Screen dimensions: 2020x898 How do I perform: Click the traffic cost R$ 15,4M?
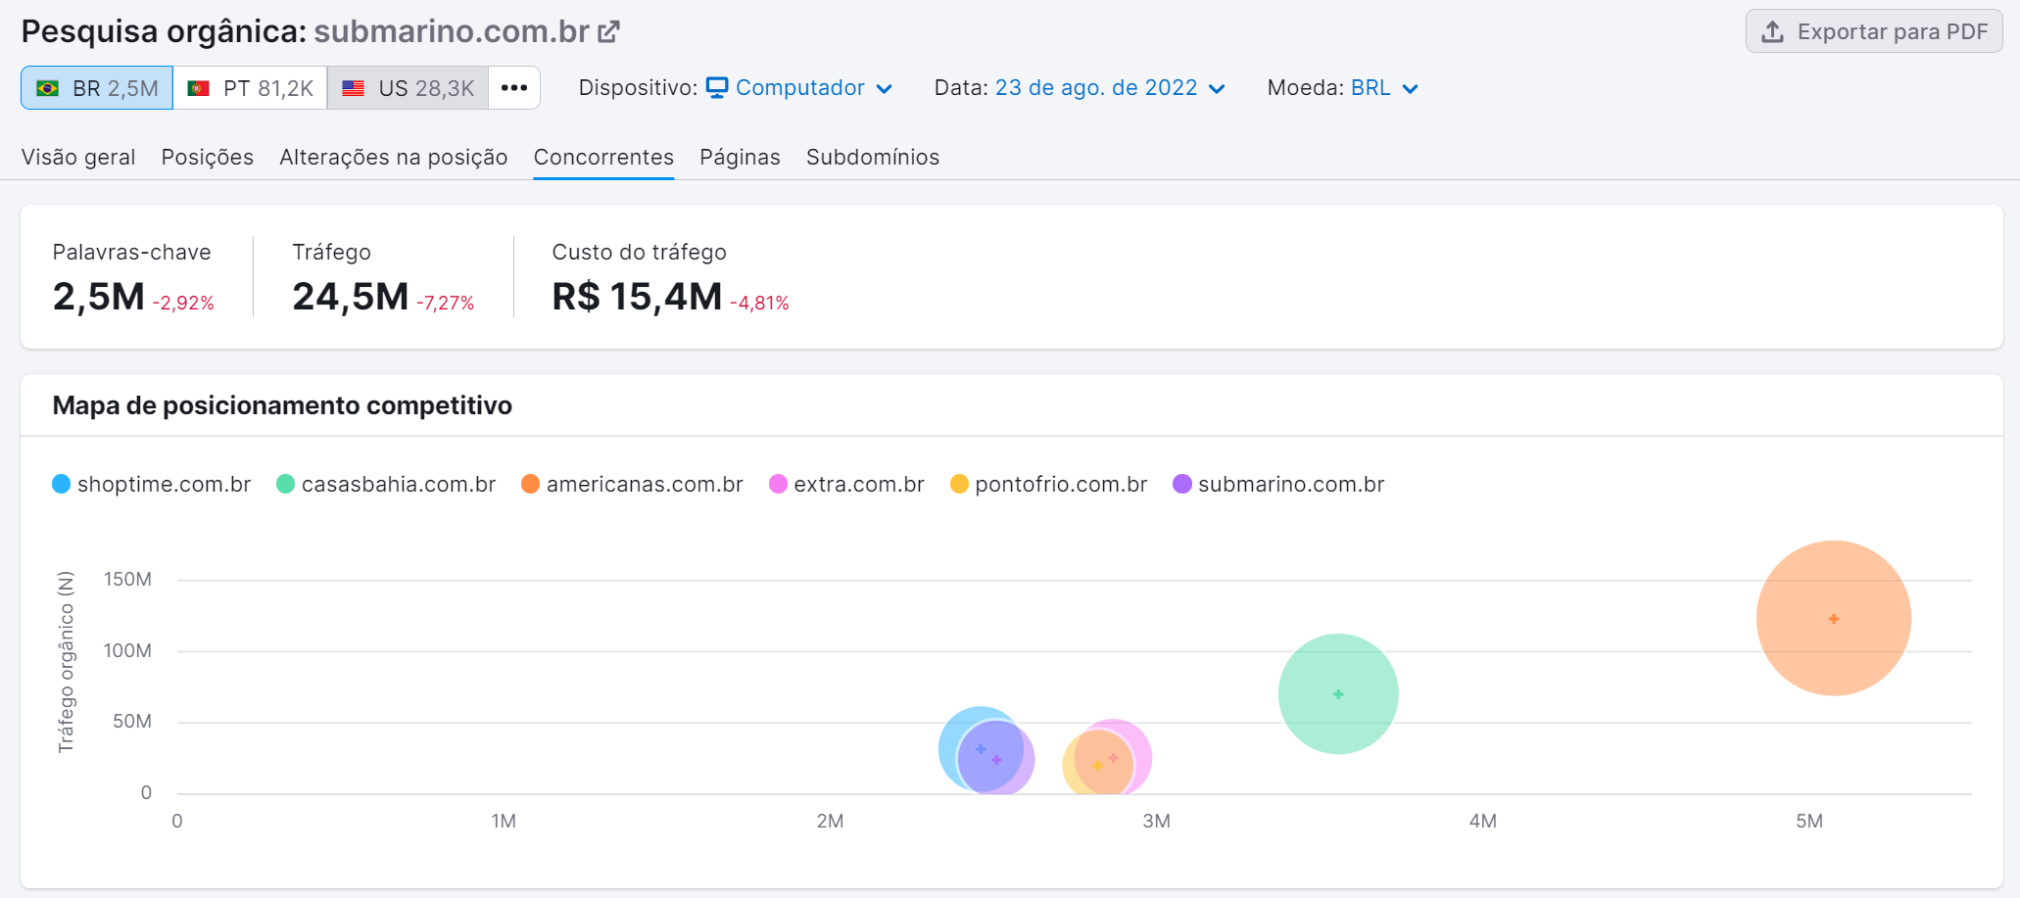(637, 297)
